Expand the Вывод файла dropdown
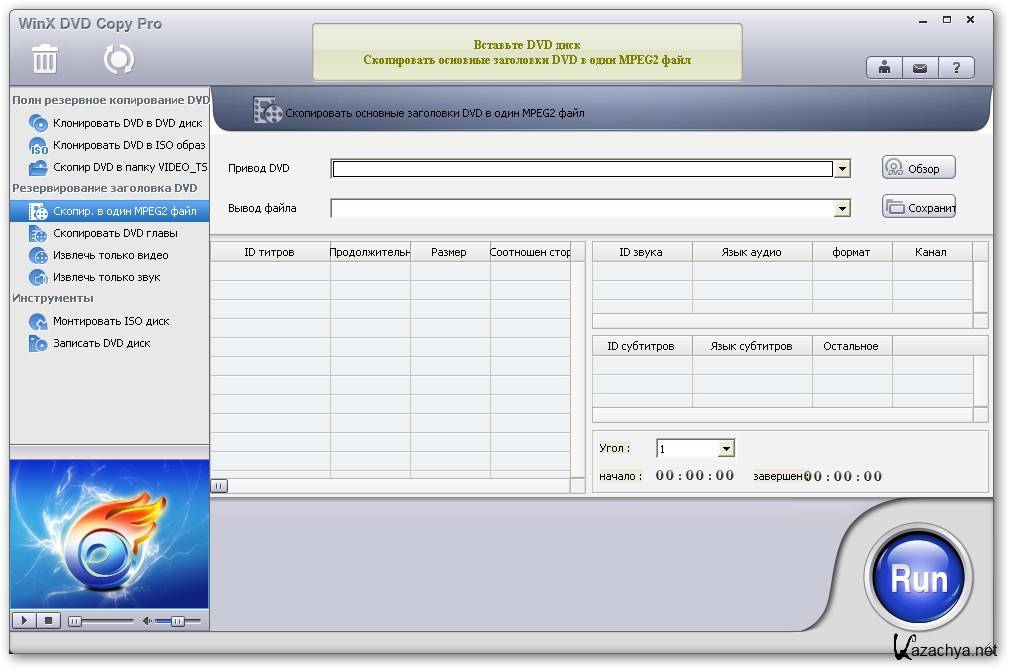Image resolution: width=1009 pixels, height=669 pixels. coord(842,209)
